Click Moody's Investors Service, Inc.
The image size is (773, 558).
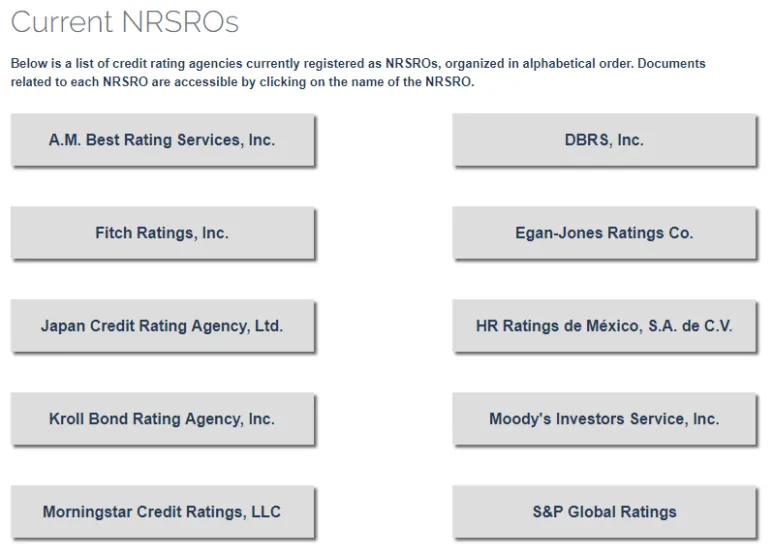pyautogui.click(x=604, y=419)
